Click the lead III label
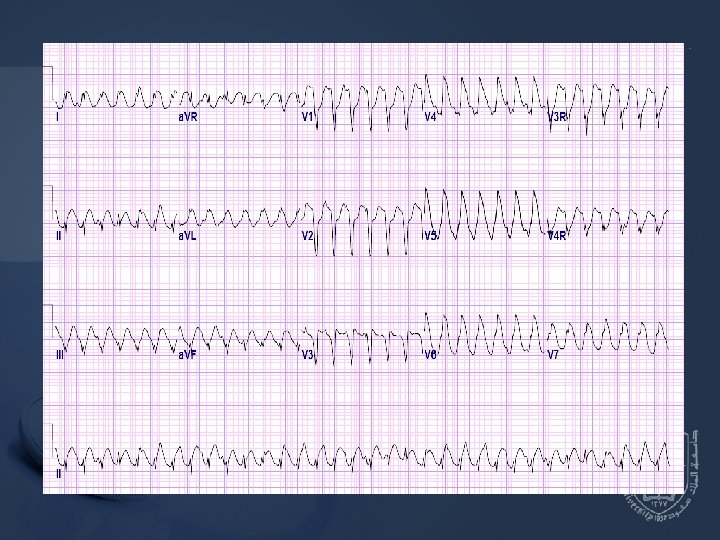The height and width of the screenshot is (540, 720). coord(60,355)
